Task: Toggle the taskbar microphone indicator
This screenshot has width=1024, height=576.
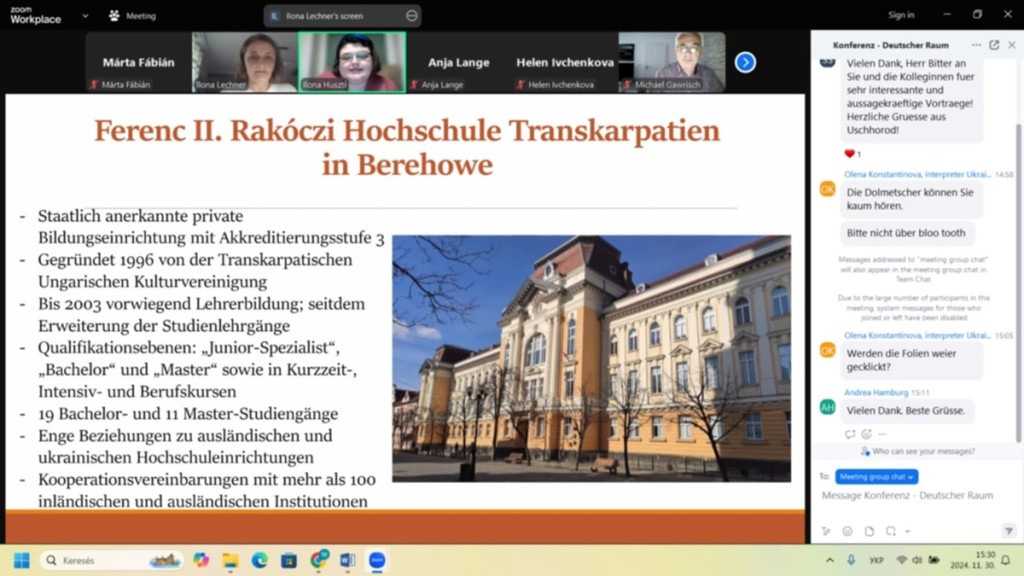Action: point(851,560)
